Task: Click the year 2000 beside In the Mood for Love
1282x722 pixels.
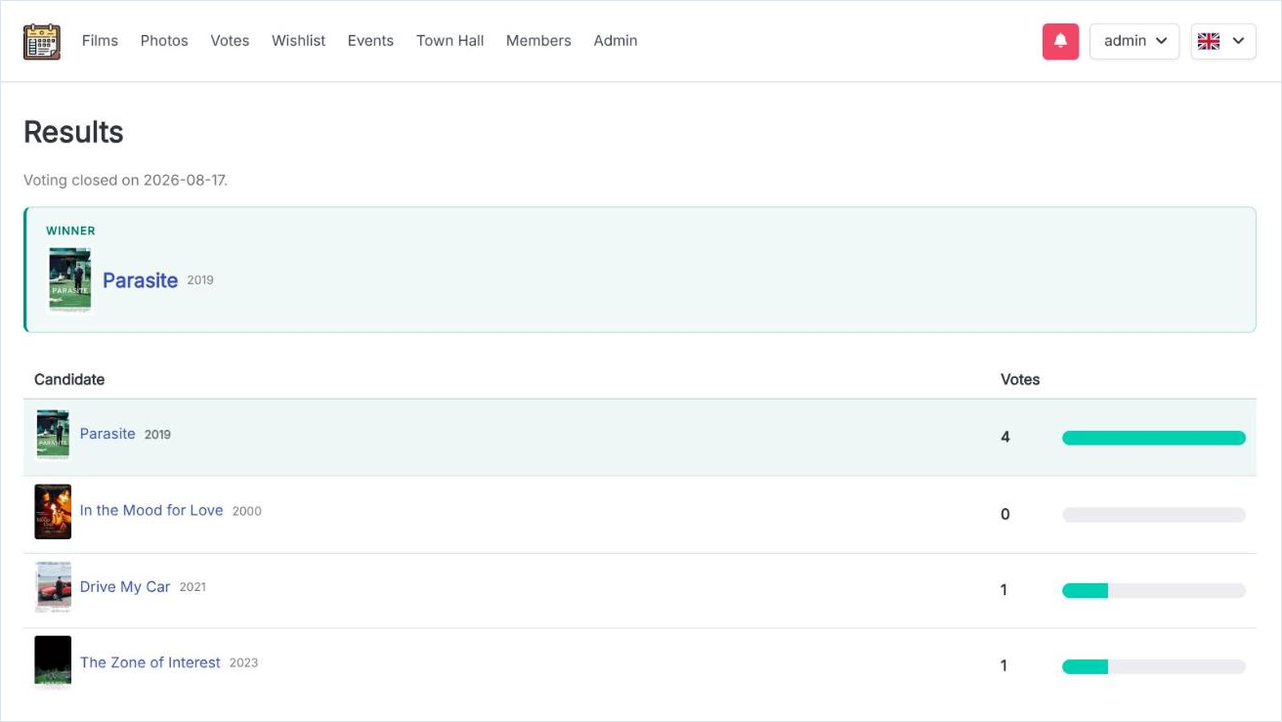Action: pyautogui.click(x=247, y=511)
